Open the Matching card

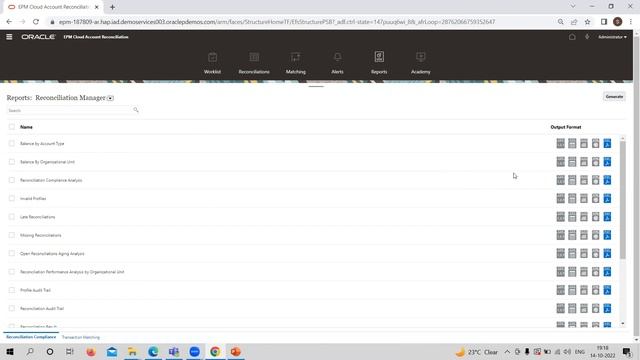pyautogui.click(x=296, y=63)
